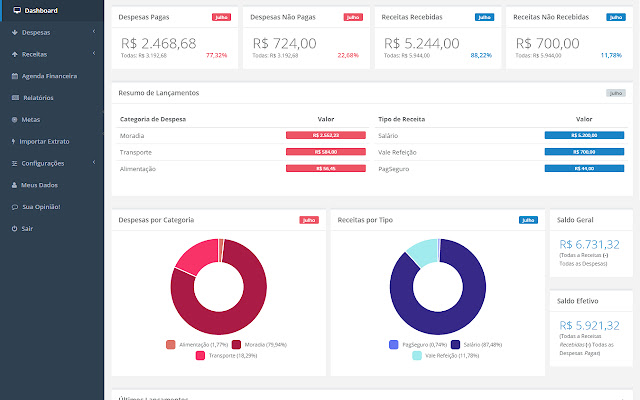Click the Metas target icon
This screenshot has height=400, width=640.
(15, 120)
